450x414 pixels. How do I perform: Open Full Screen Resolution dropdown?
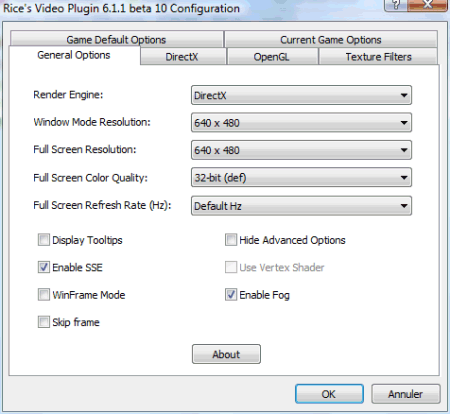pyautogui.click(x=301, y=150)
